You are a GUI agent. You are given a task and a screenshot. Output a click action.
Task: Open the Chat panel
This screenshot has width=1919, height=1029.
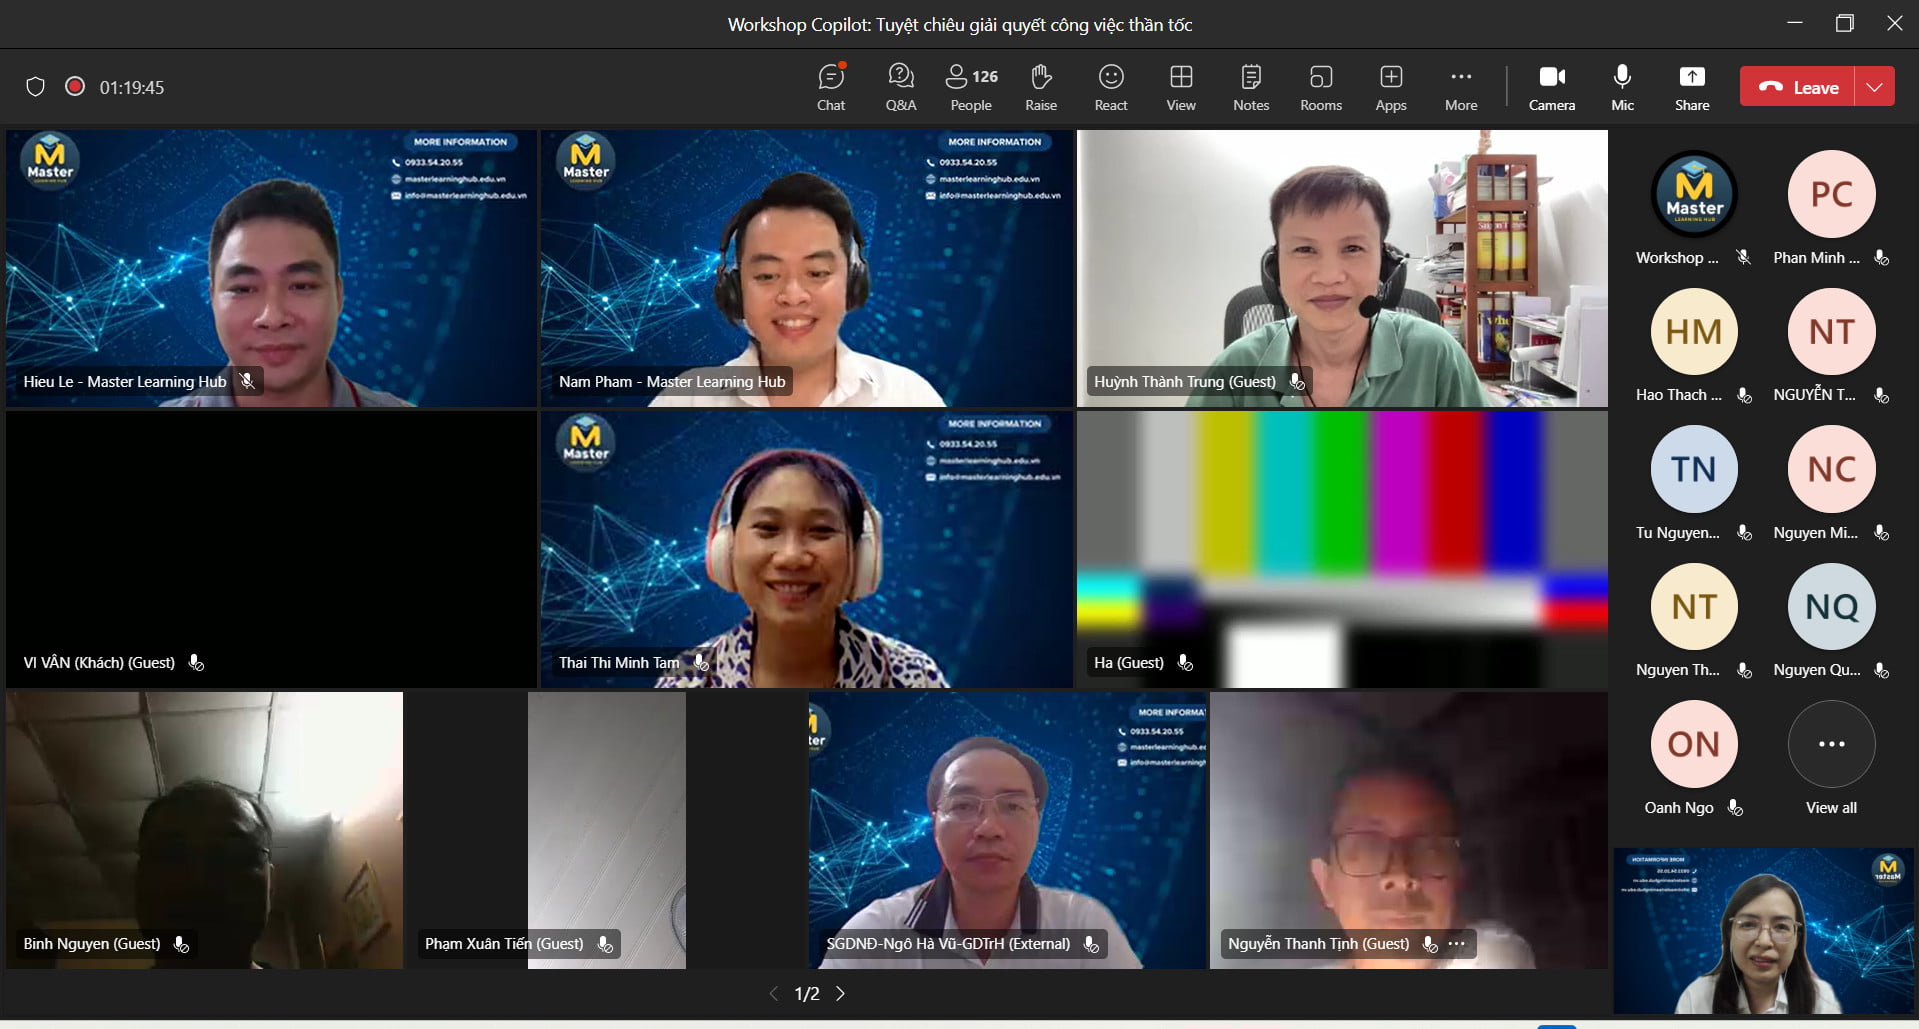coord(830,86)
